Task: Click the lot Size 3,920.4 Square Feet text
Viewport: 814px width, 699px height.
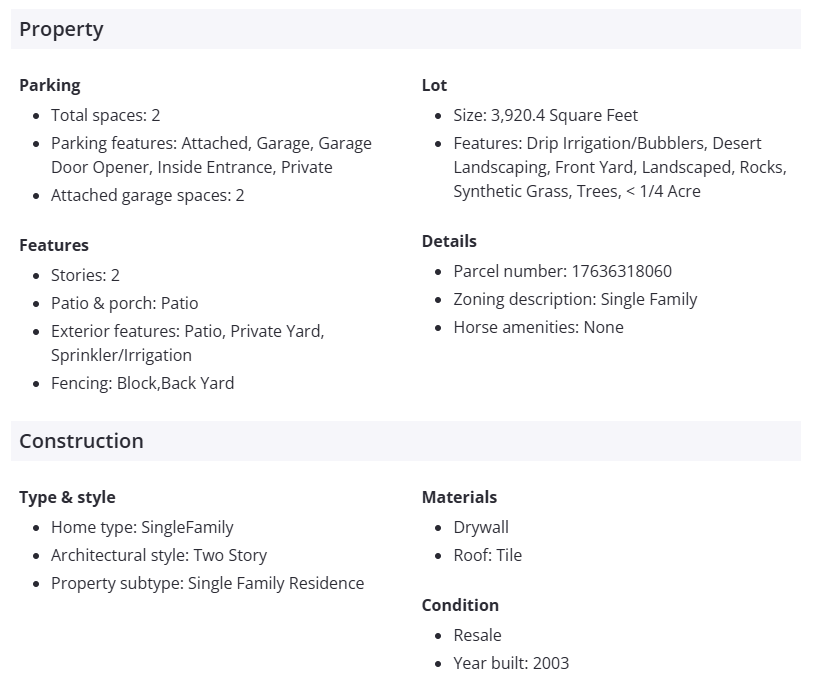Action: (x=545, y=115)
